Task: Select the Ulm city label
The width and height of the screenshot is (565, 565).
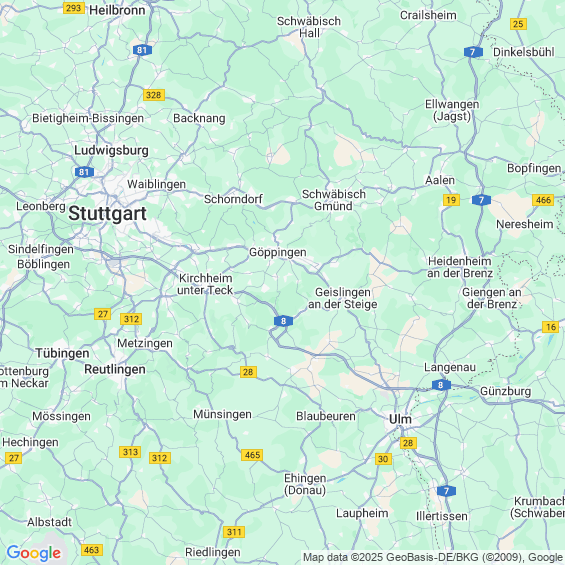Action: coord(400,419)
